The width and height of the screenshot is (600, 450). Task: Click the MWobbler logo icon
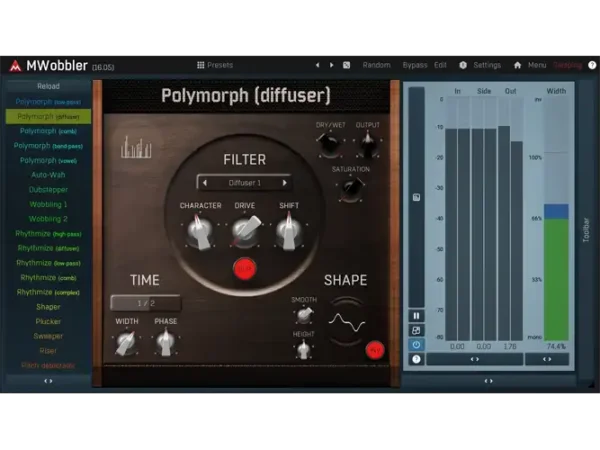(x=15, y=66)
